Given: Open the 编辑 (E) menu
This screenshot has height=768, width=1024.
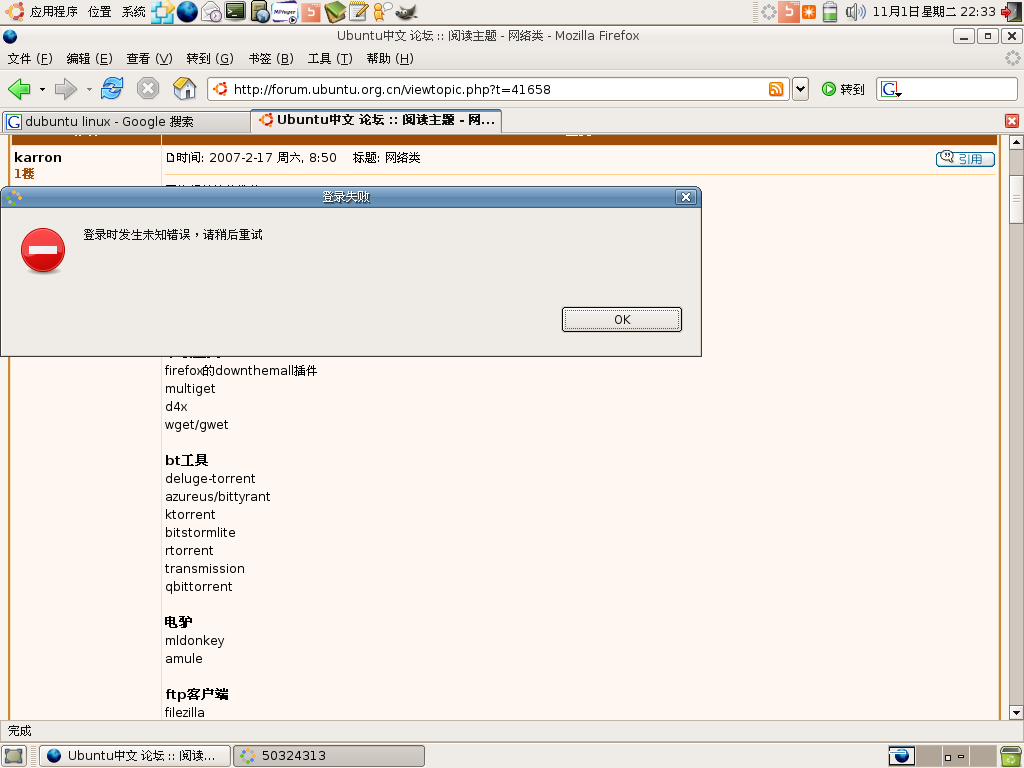Looking at the screenshot, I should click(89, 59).
